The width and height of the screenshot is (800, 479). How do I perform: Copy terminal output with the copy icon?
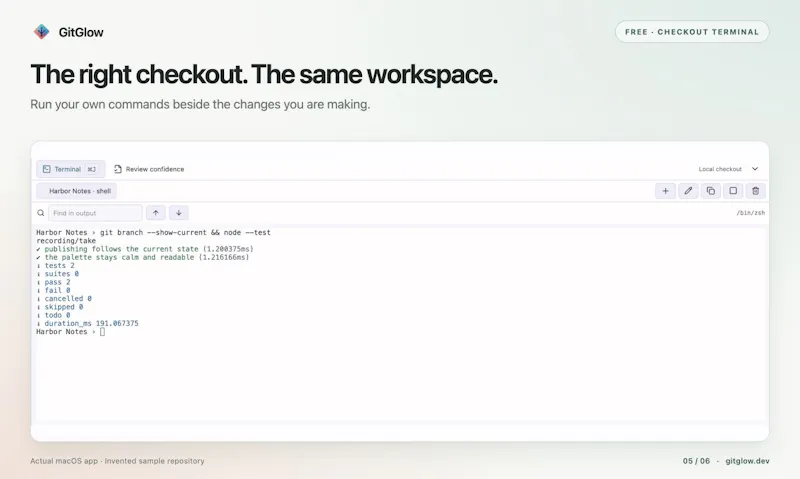710,191
